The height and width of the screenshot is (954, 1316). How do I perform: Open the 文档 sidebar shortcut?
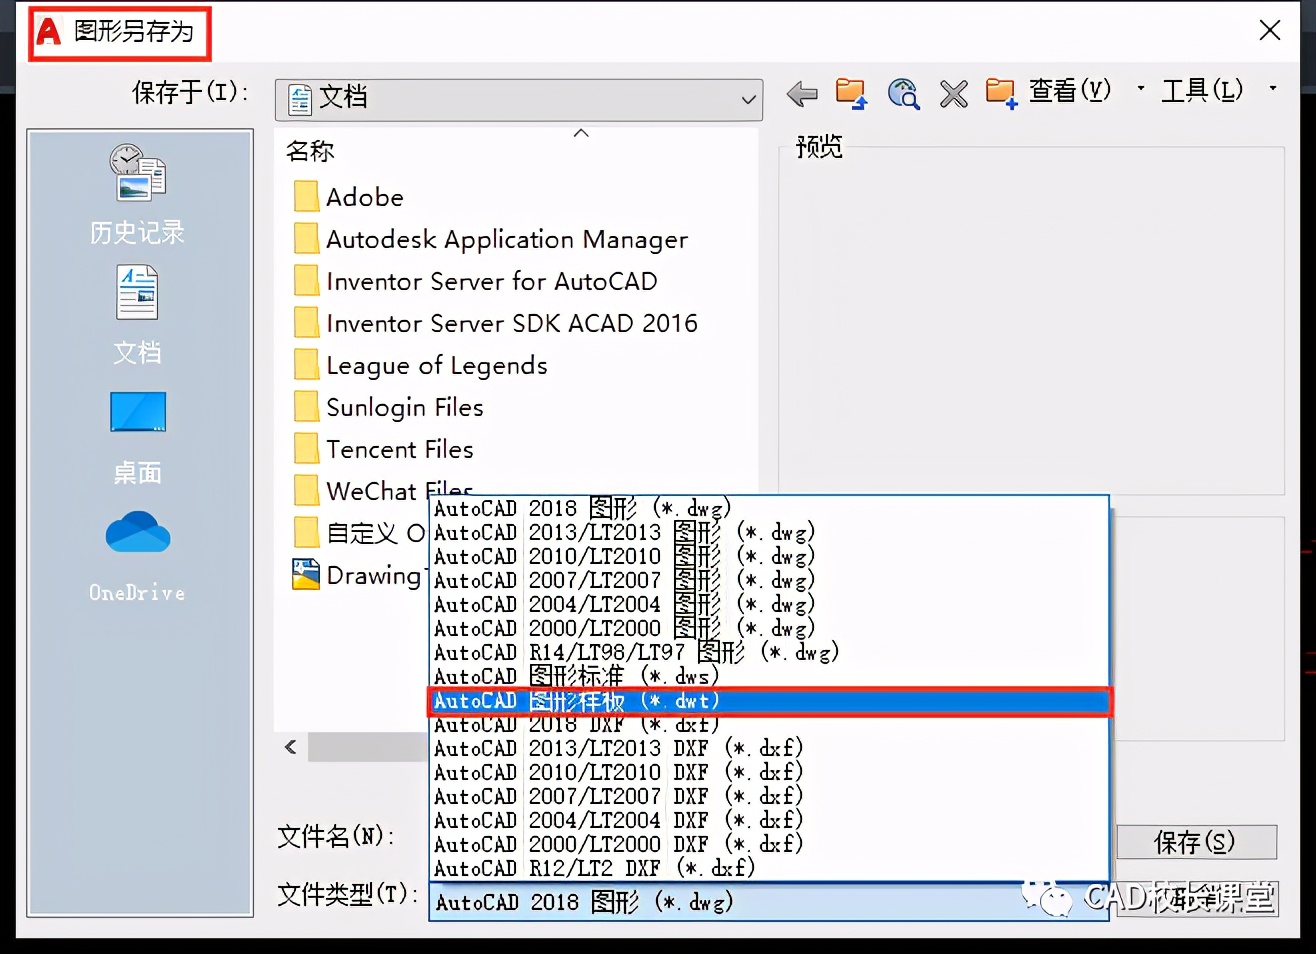[x=138, y=315]
